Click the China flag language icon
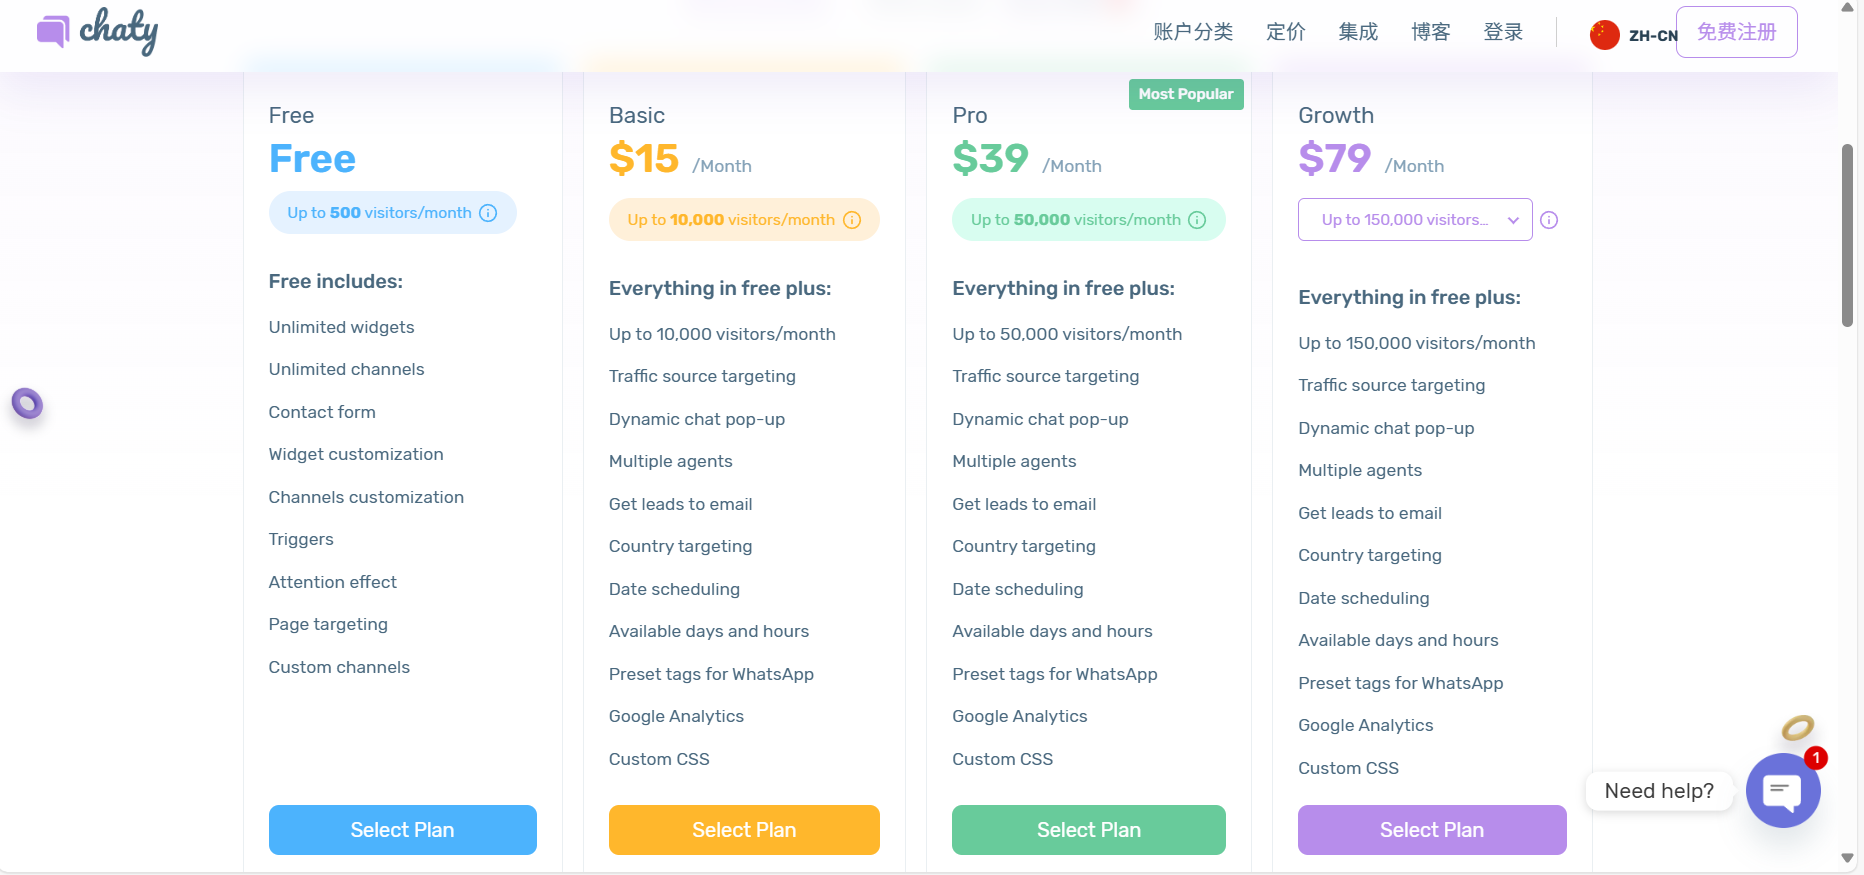 click(x=1605, y=35)
